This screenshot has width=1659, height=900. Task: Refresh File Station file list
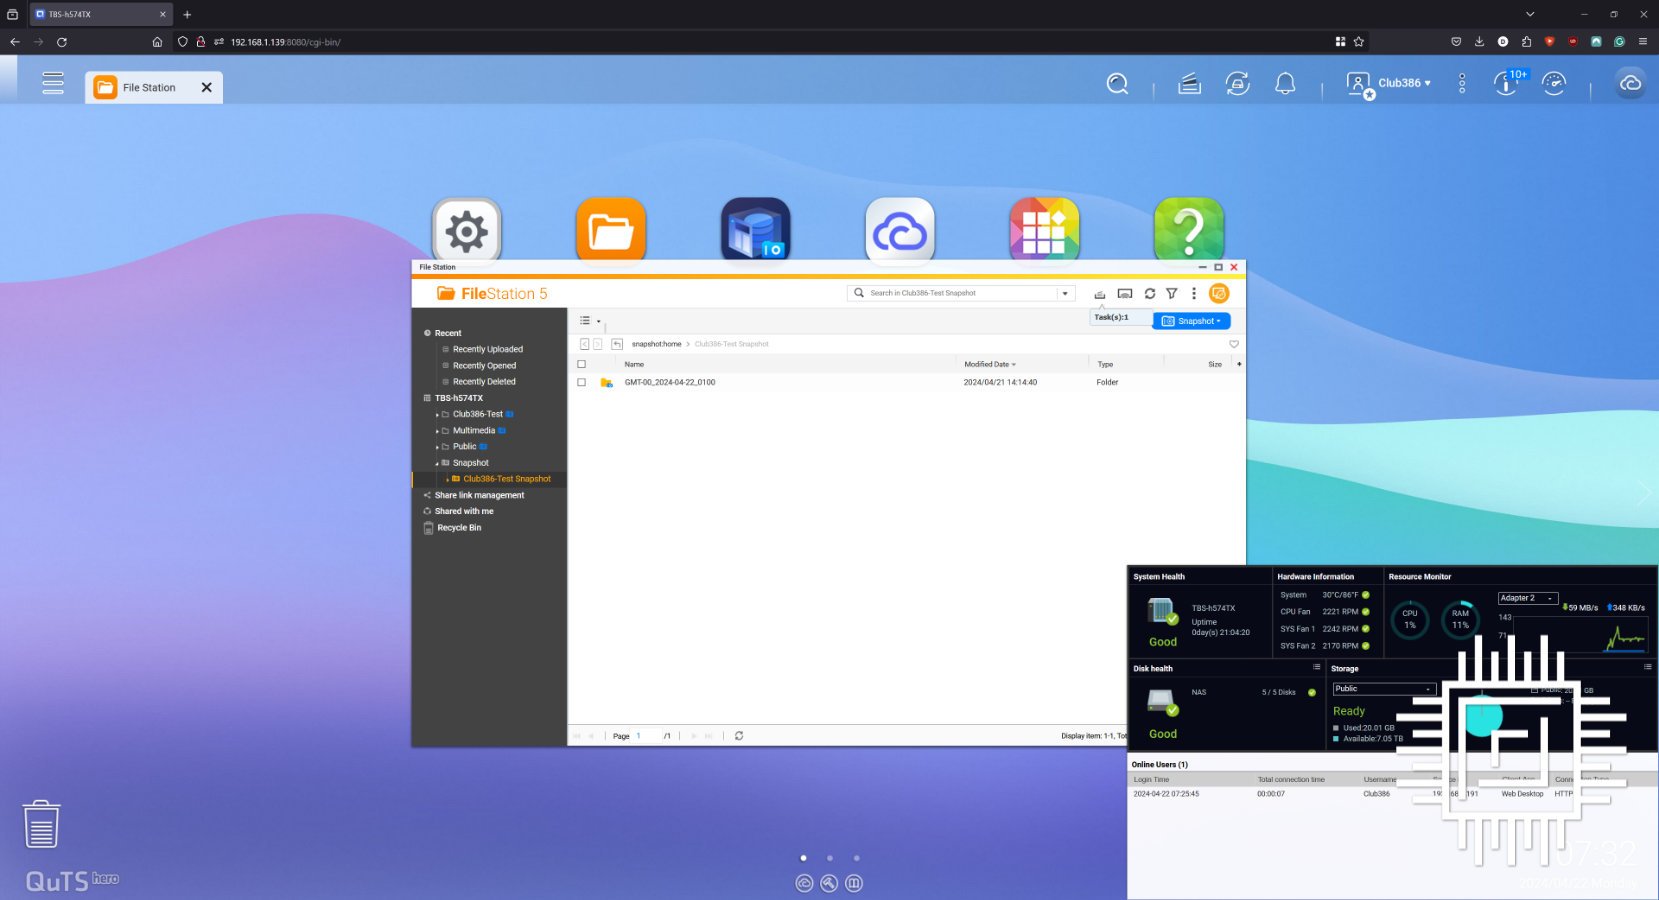[1150, 294]
